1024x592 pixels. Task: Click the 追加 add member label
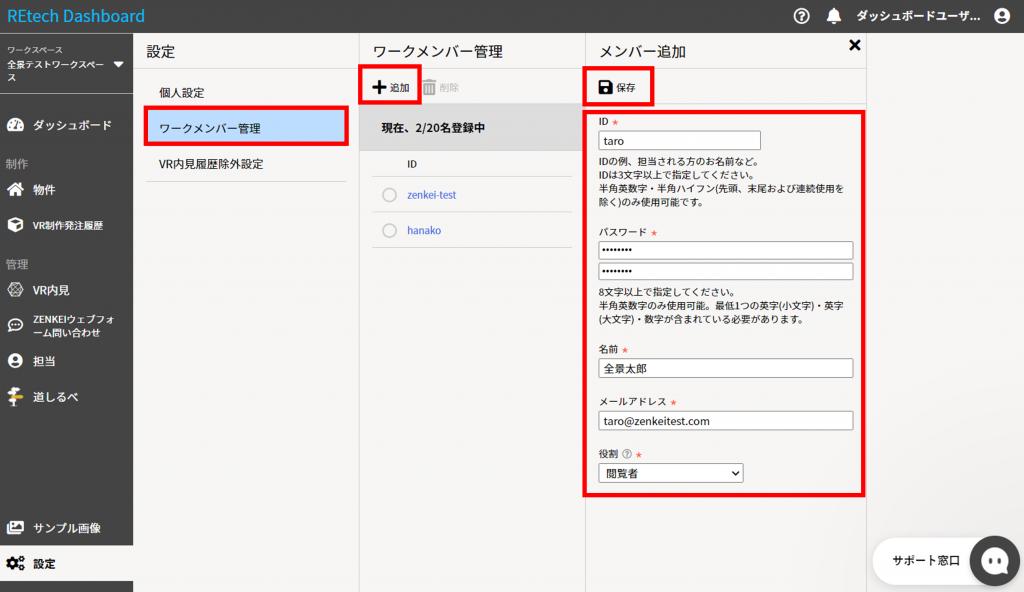point(400,88)
